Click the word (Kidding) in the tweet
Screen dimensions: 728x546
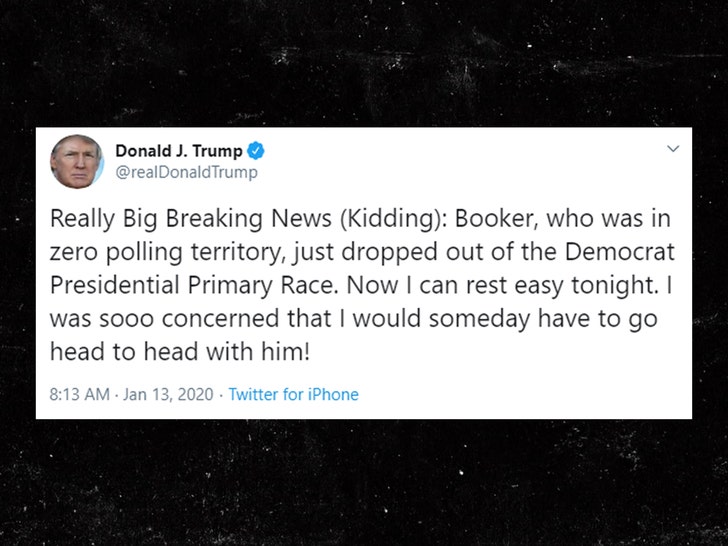(393, 219)
